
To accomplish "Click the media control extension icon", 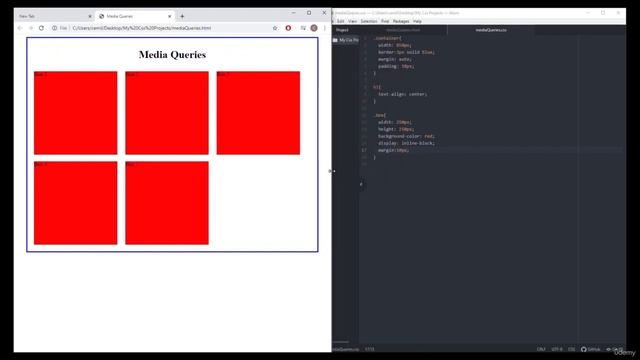I will click(303, 28).
